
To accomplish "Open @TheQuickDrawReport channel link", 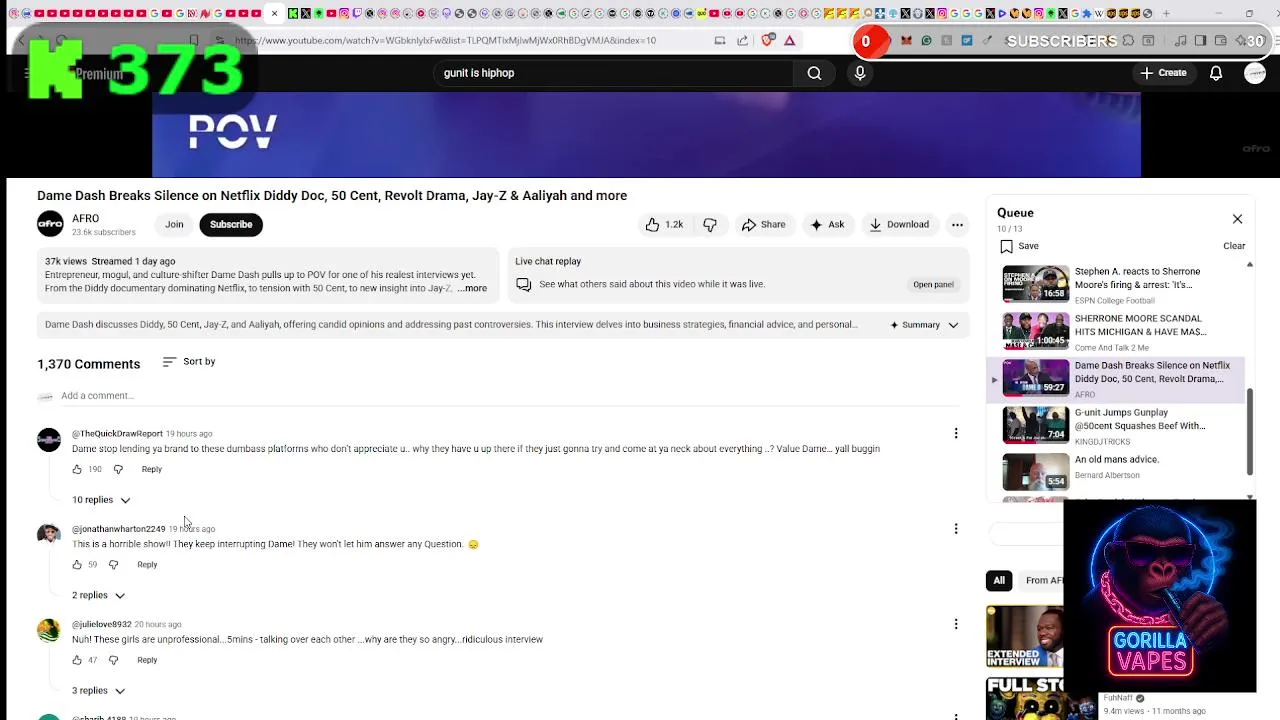I will 117,434.
